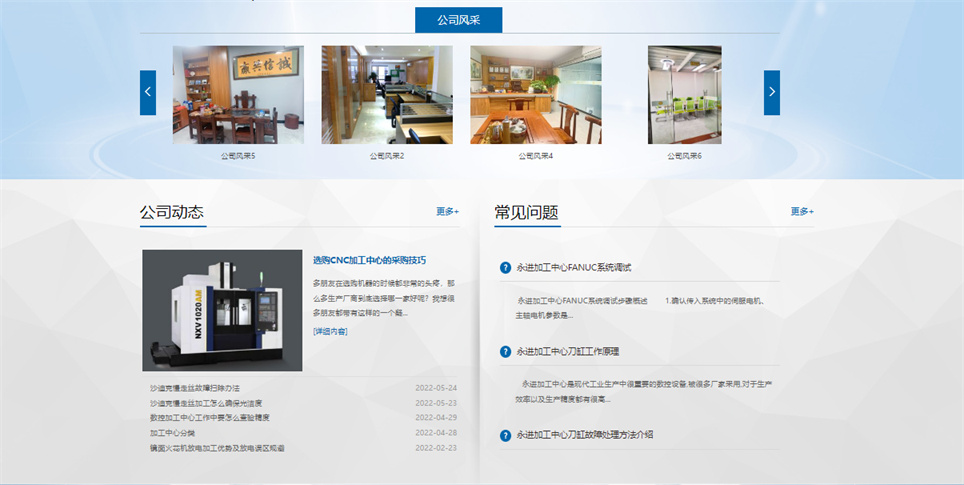Select the 公司风采4 photo thumbnail
This screenshot has width=964, height=485.
coord(536,95)
